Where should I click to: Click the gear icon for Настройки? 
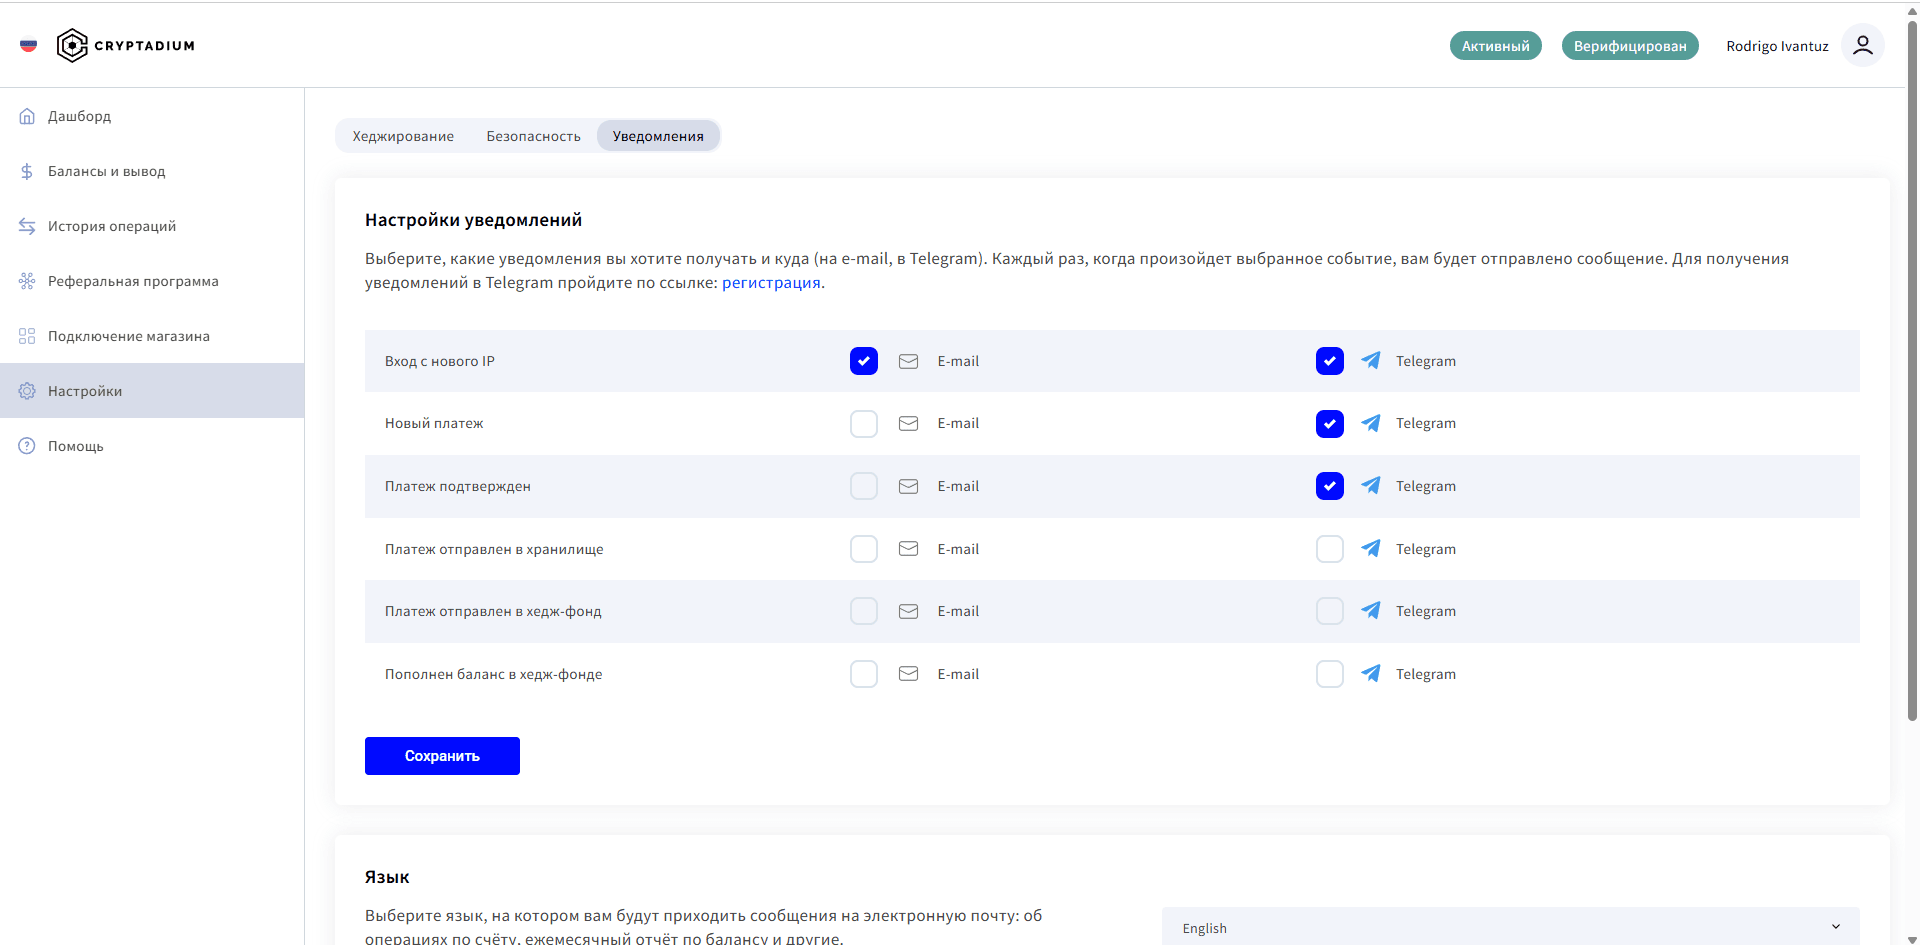click(27, 391)
